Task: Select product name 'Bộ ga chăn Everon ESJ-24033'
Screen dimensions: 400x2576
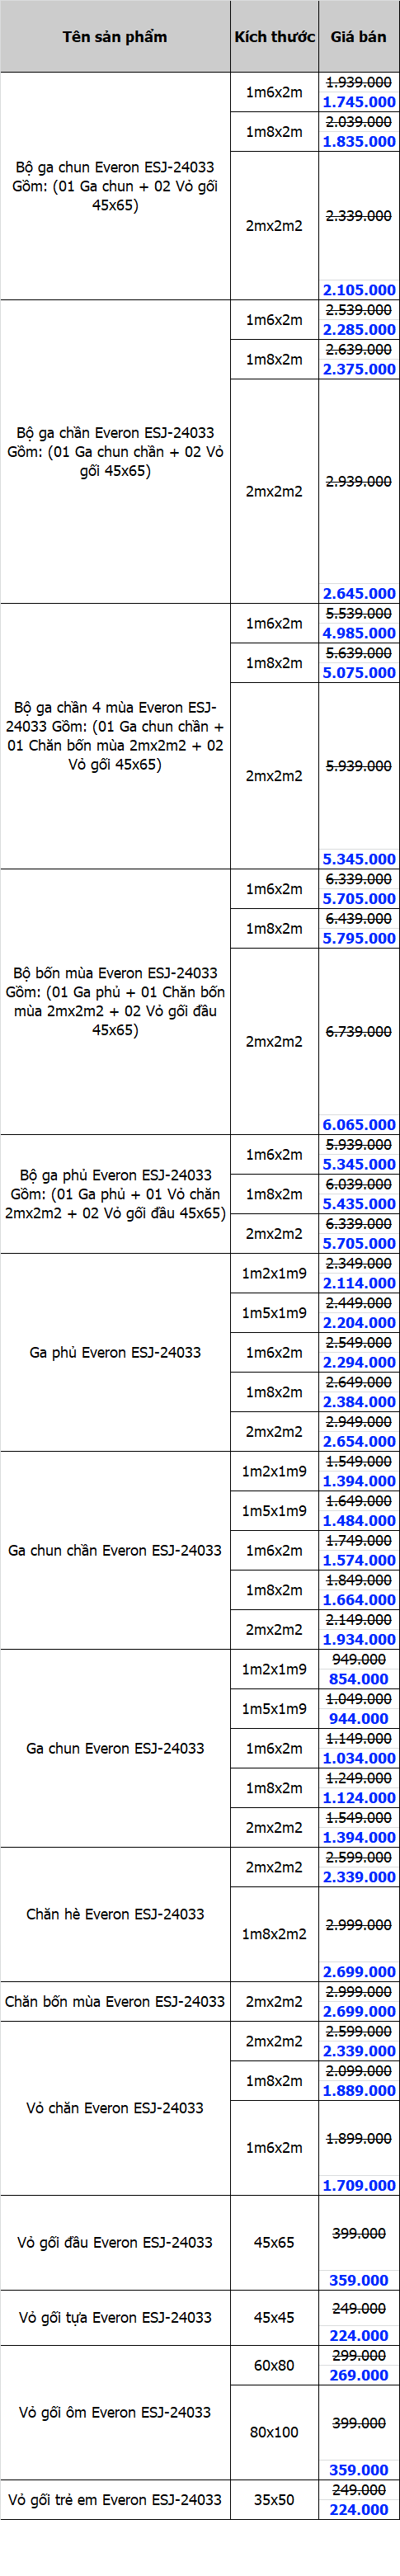Action: click(115, 433)
